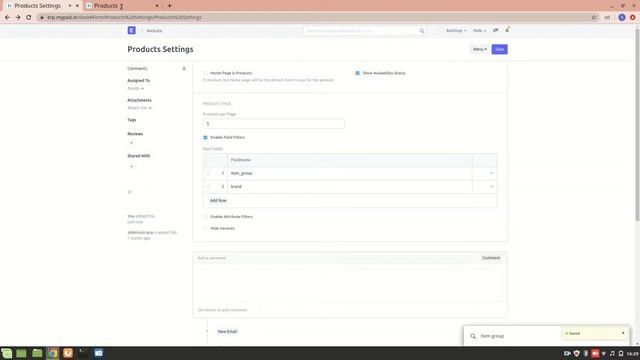Open the terminal from the taskbar
Image resolution: width=640 pixels, height=360 pixels.
click(x=83, y=353)
